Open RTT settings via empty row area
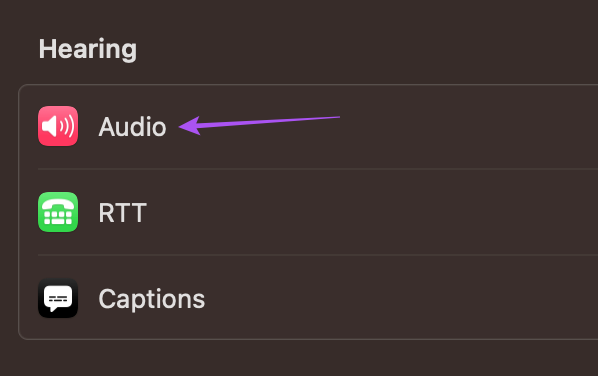 tap(381, 212)
